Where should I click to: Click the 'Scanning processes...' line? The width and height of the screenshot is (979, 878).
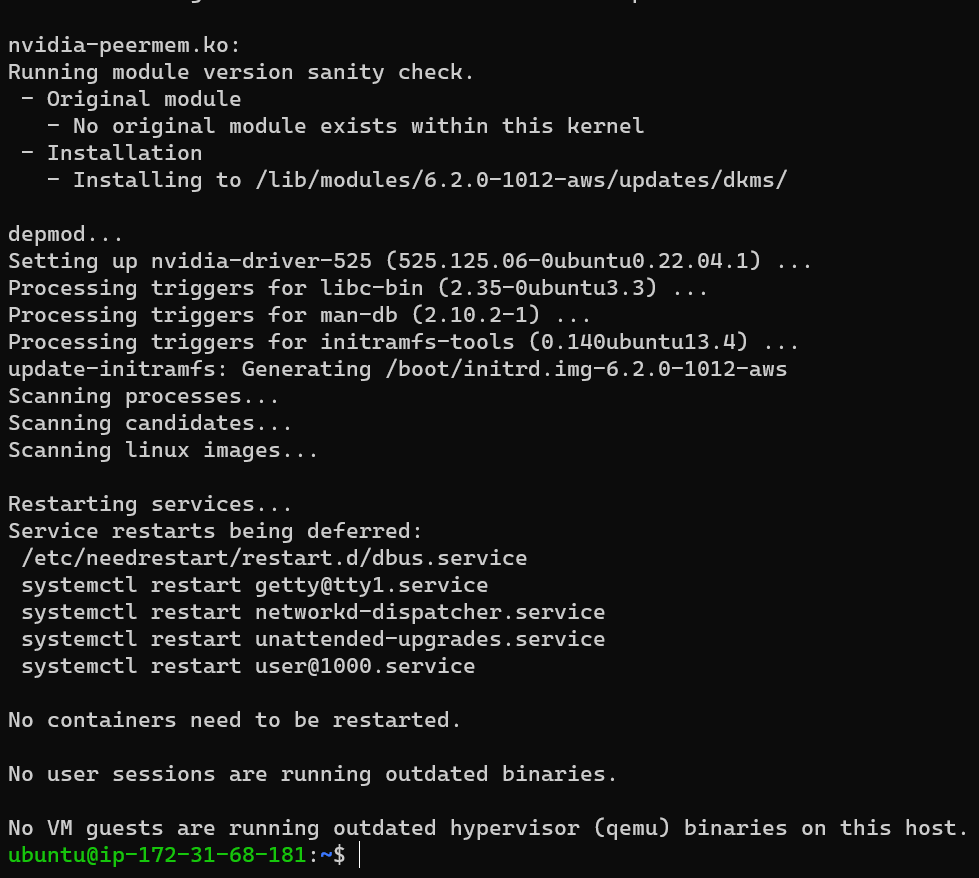(144, 397)
